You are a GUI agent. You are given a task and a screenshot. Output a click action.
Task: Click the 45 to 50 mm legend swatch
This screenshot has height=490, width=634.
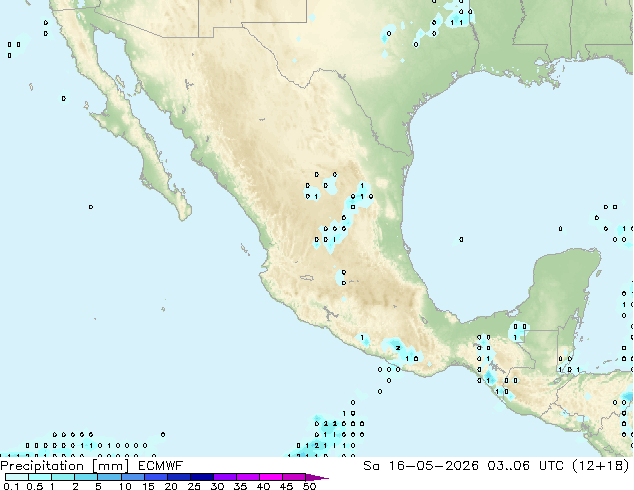click(x=294, y=477)
